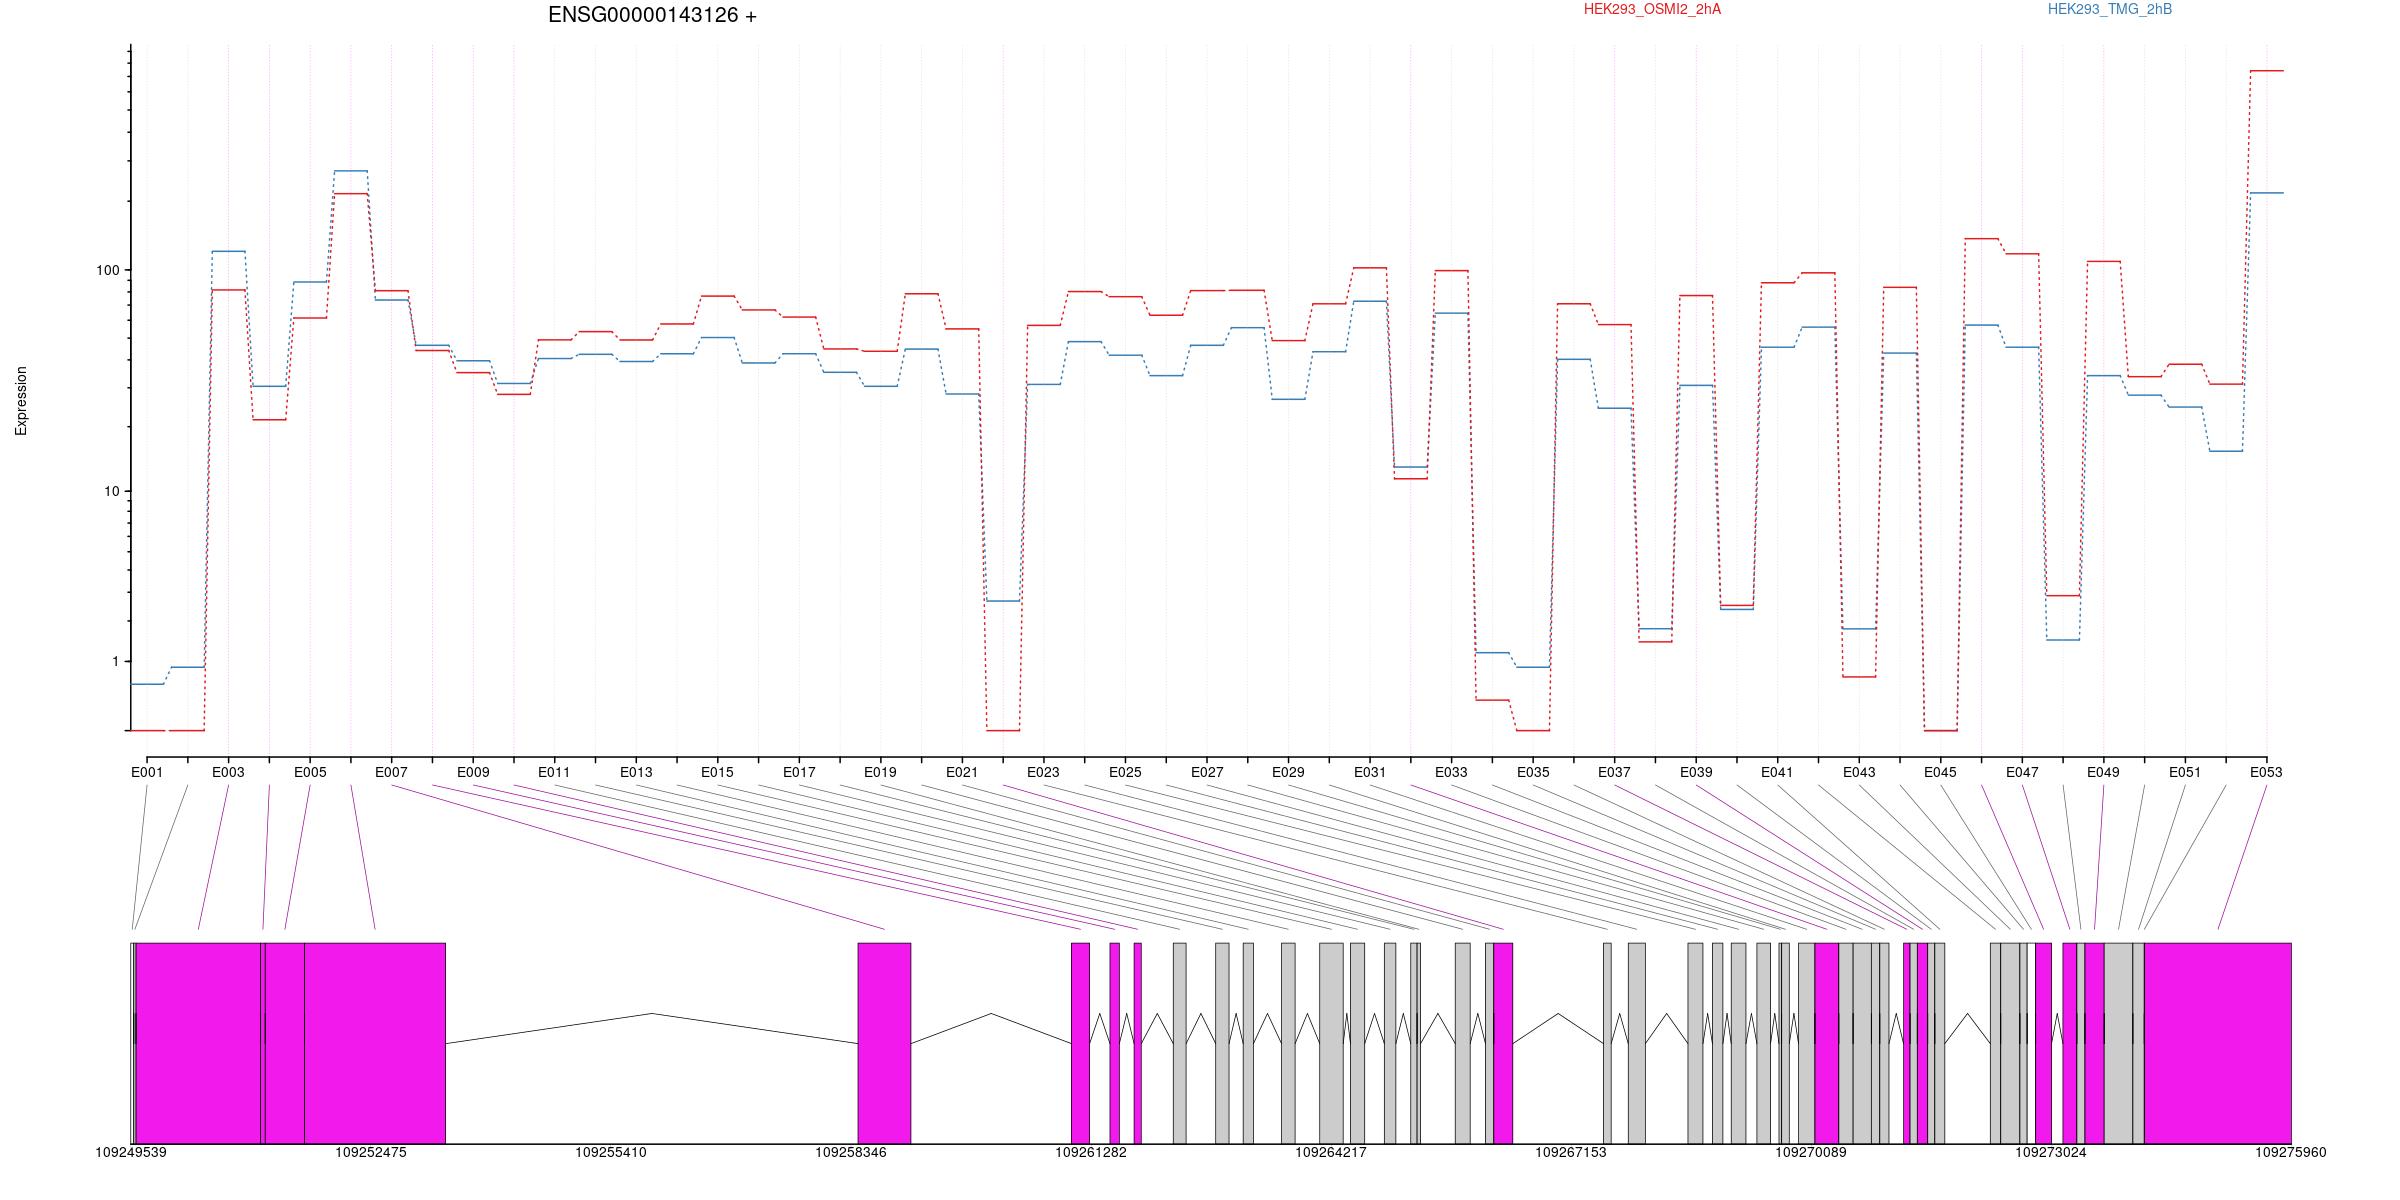Click genomic coordinate 109249539
The image size is (2400, 1200).
tap(131, 1152)
